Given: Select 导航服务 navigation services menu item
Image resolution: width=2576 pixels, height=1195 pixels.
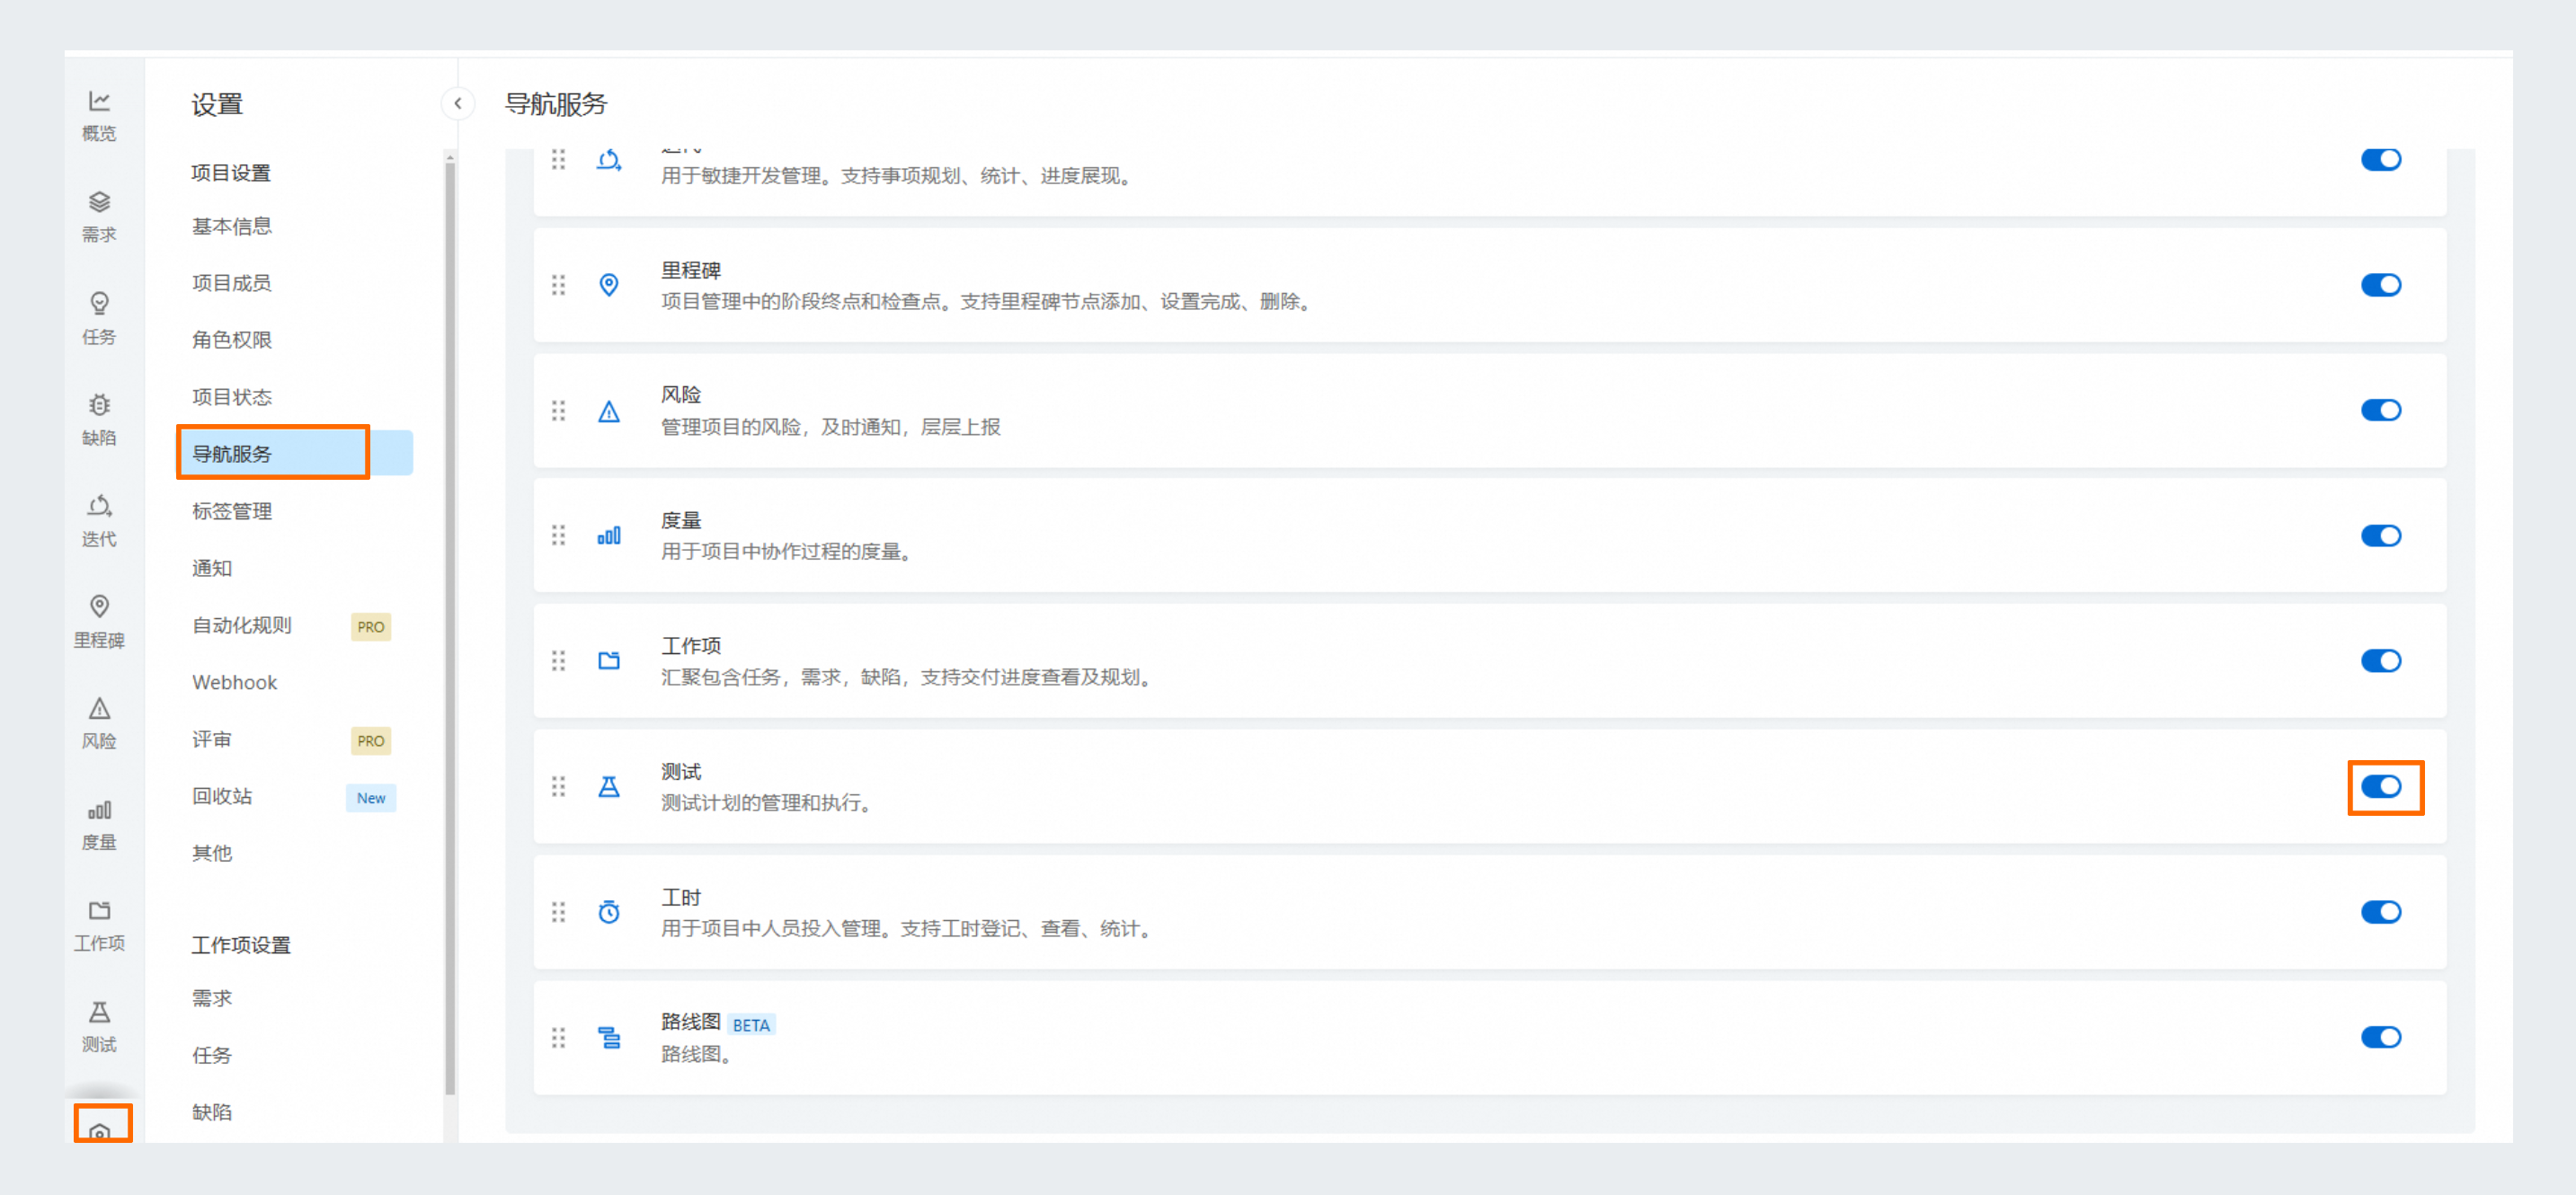Looking at the screenshot, I should [294, 454].
